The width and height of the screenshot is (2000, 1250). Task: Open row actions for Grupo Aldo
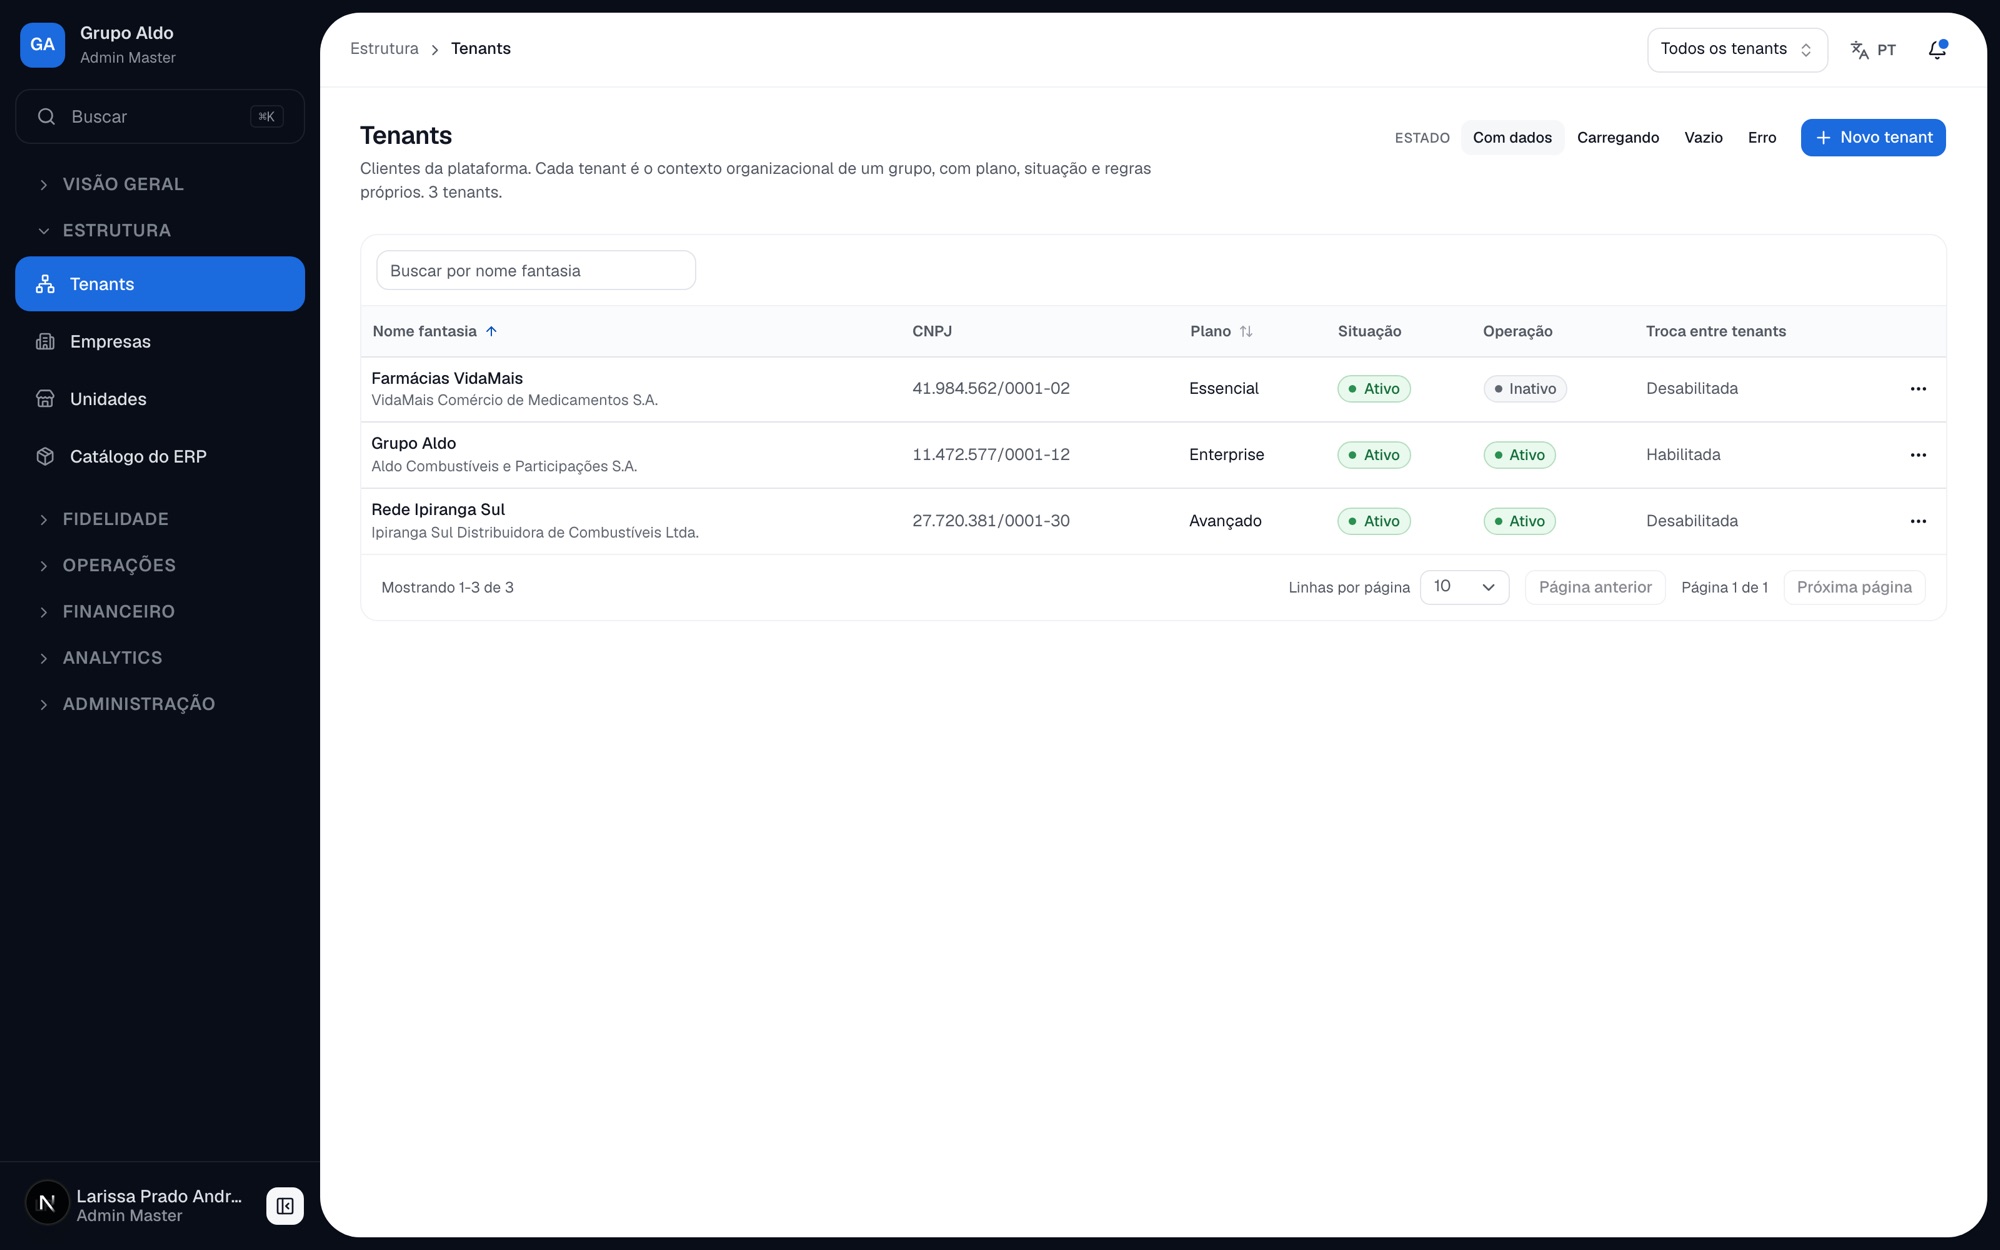tap(1918, 455)
